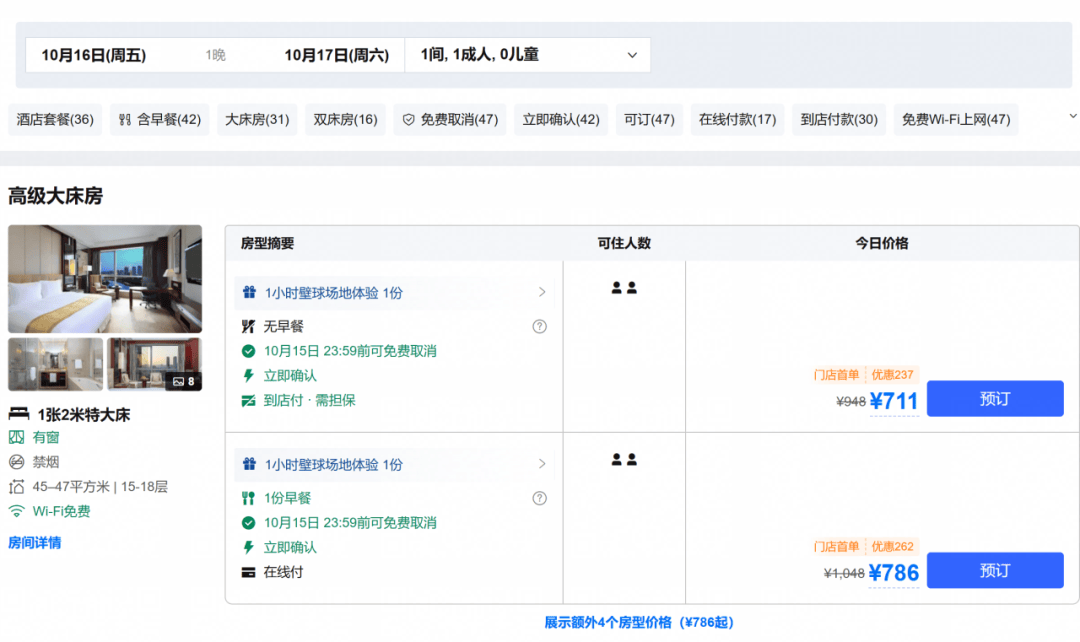Toggle the 双床房(16) filter

point(345,120)
